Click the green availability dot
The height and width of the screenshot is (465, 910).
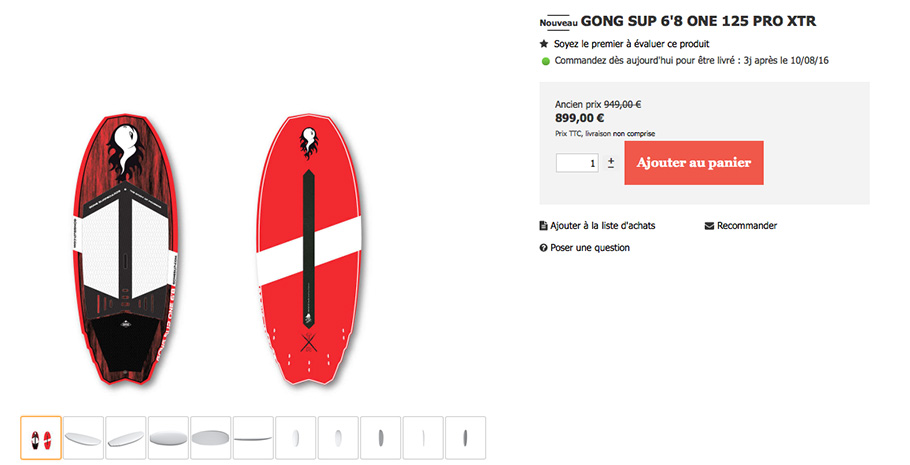(545, 61)
